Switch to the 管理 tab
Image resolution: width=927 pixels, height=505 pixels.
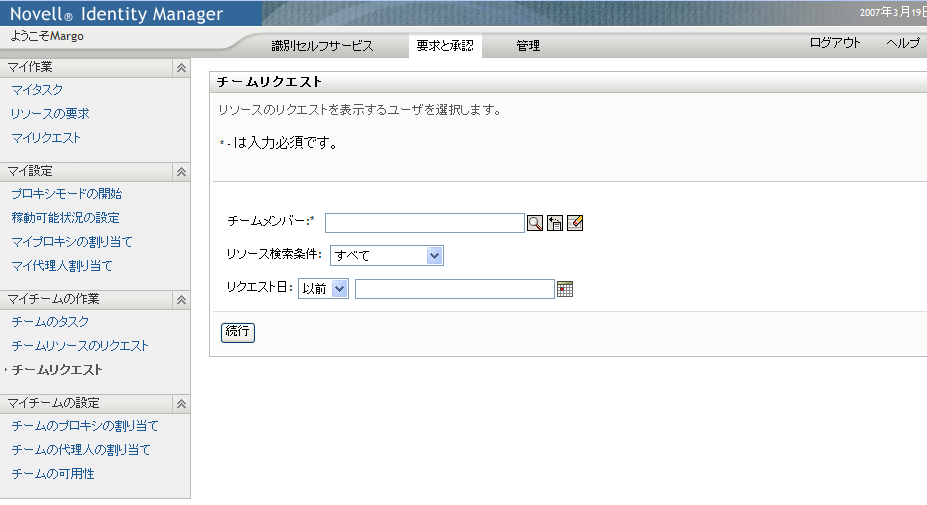pos(528,46)
